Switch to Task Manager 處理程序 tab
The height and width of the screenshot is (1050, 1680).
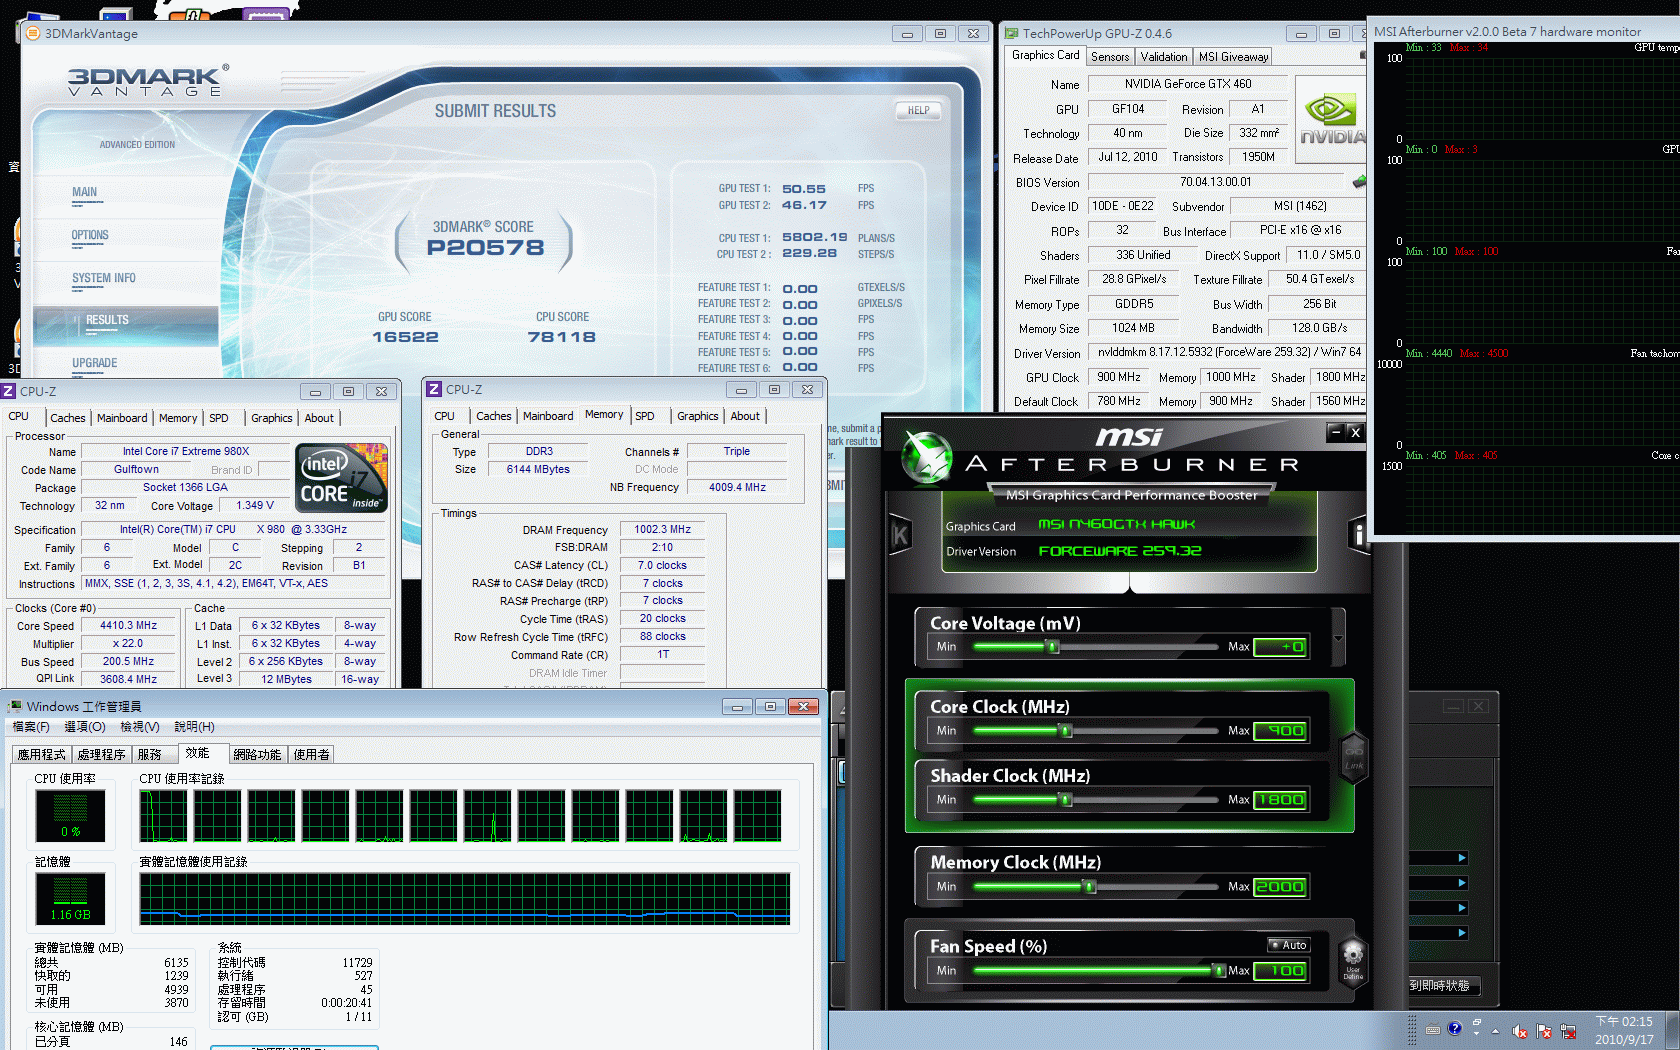(x=102, y=755)
